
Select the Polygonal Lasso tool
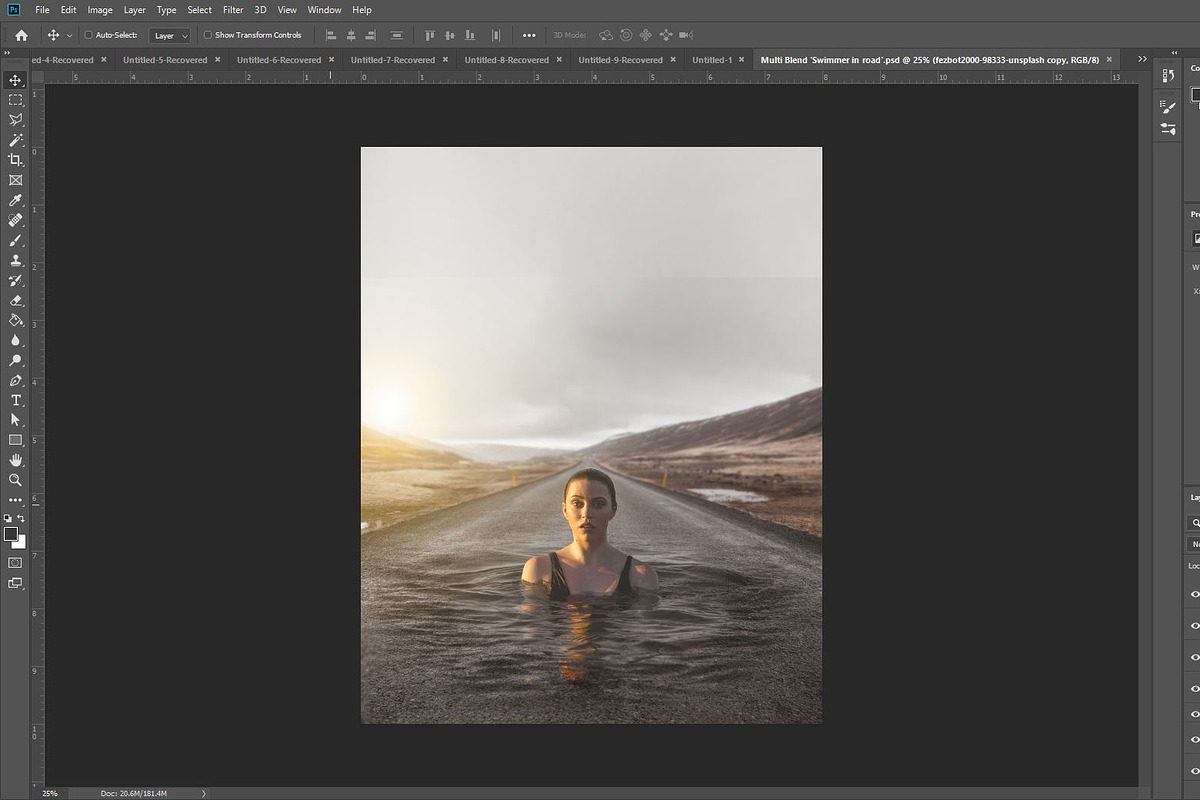pyautogui.click(x=15, y=120)
